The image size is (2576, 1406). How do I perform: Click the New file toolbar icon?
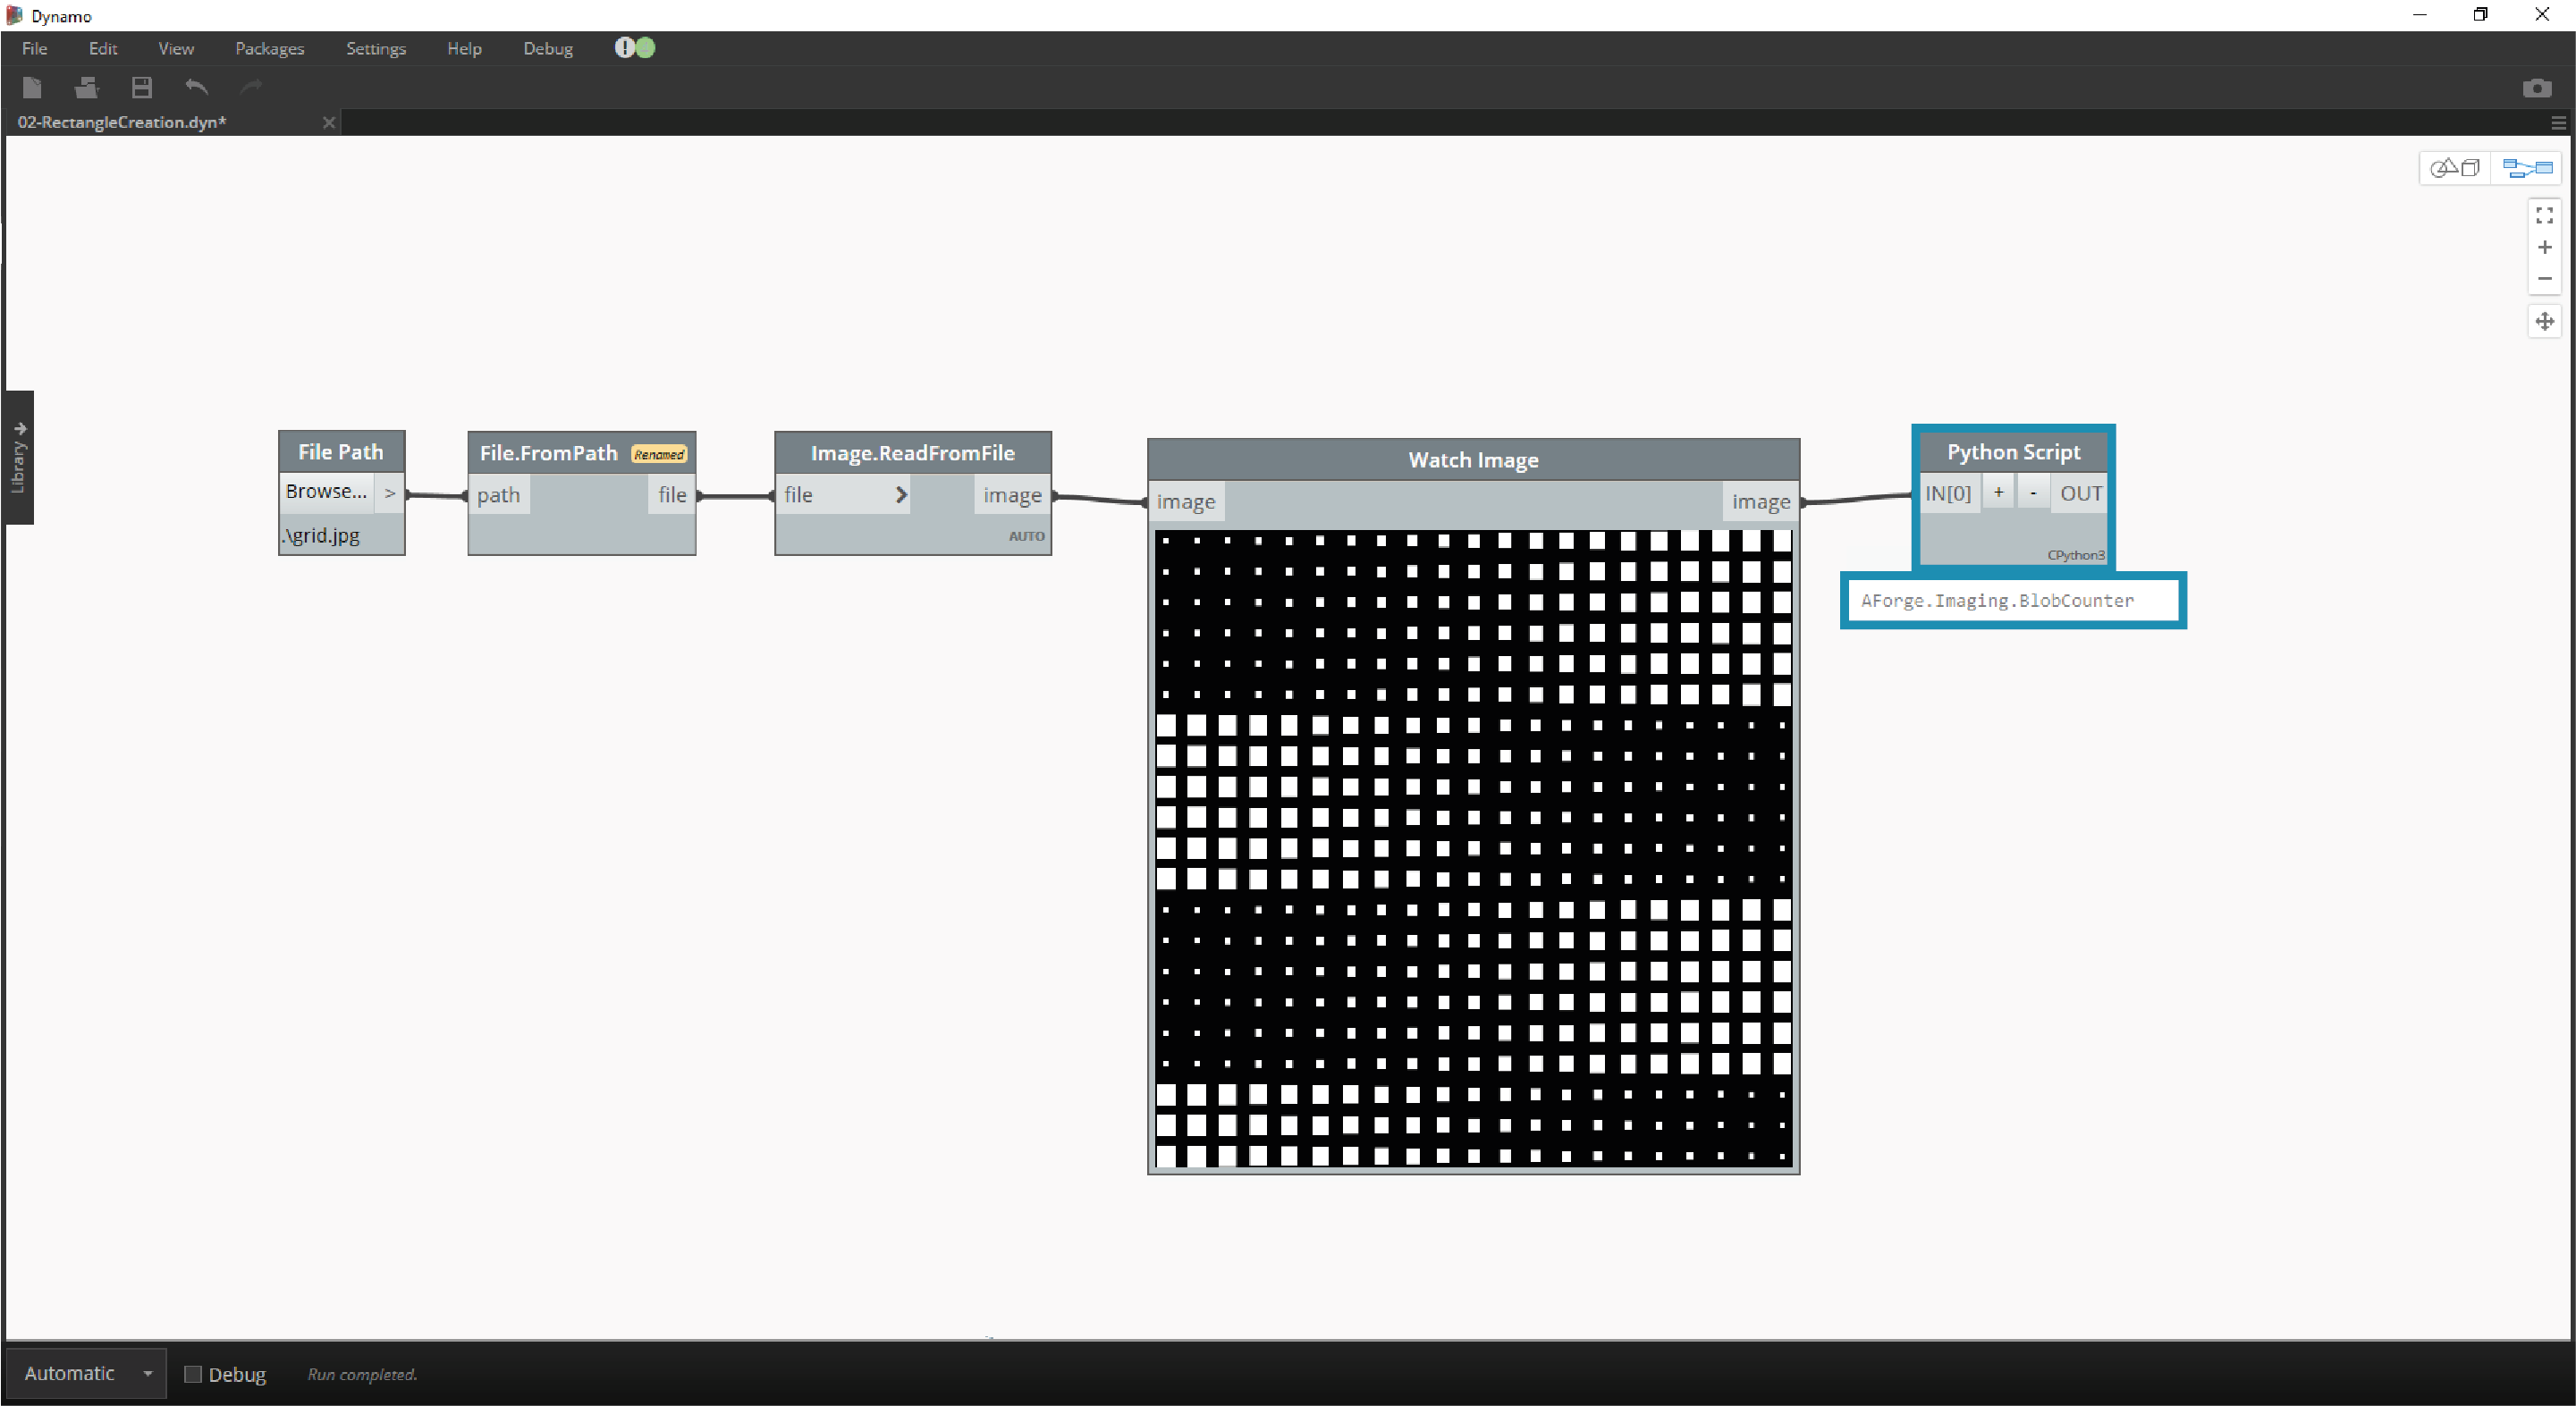pos(32,88)
